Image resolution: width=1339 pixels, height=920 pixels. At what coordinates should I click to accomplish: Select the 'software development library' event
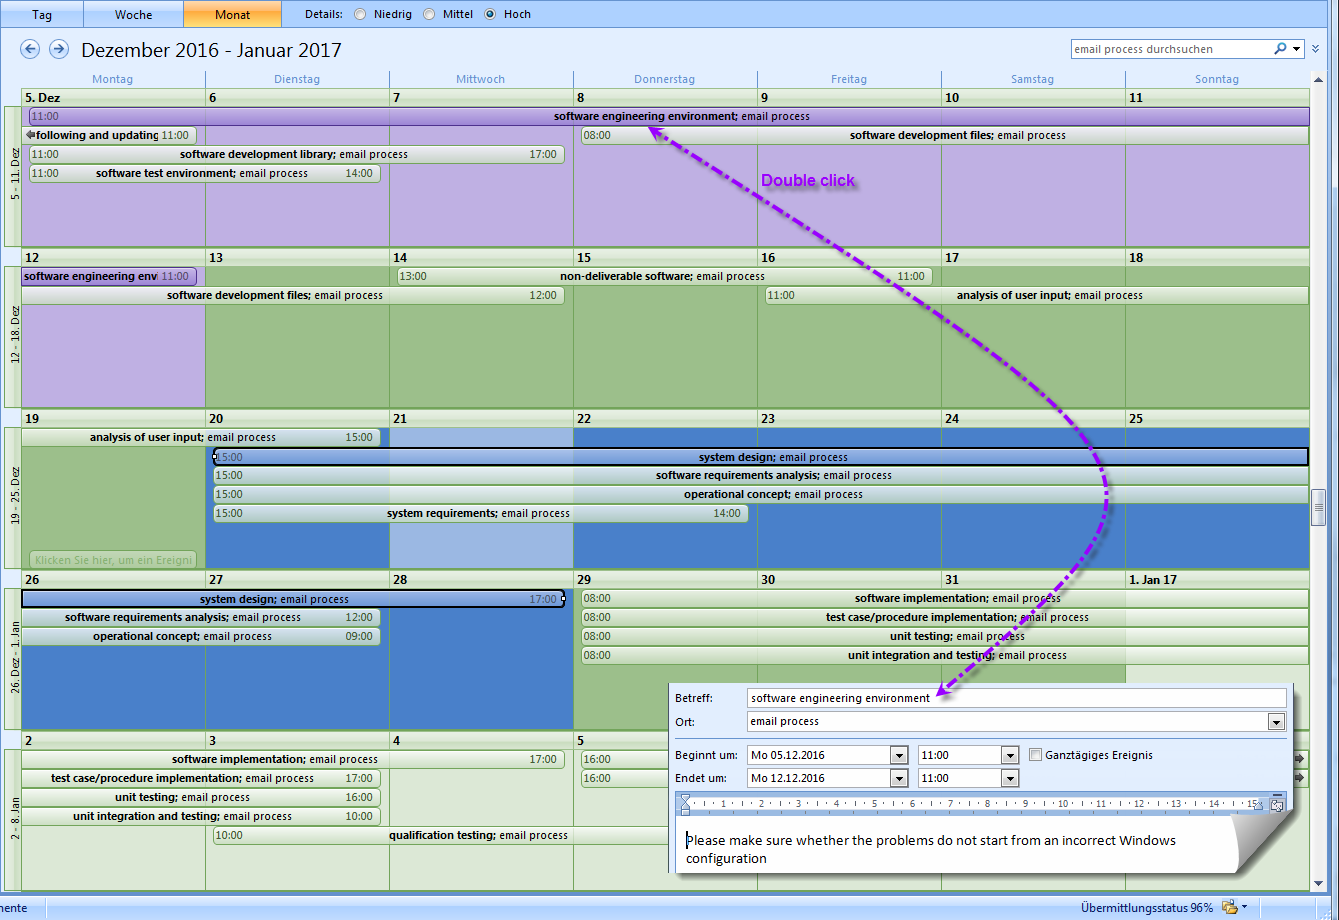(x=296, y=154)
